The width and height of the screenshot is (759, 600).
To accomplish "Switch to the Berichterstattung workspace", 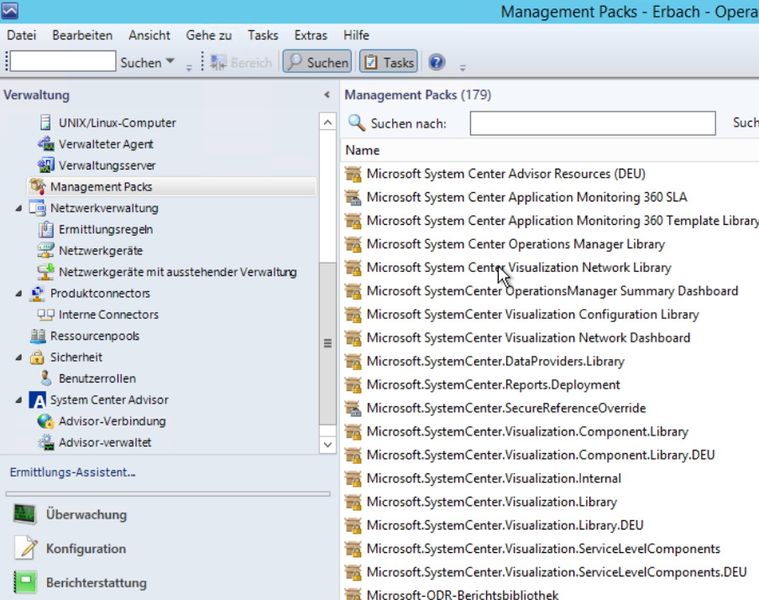I will coord(96,583).
